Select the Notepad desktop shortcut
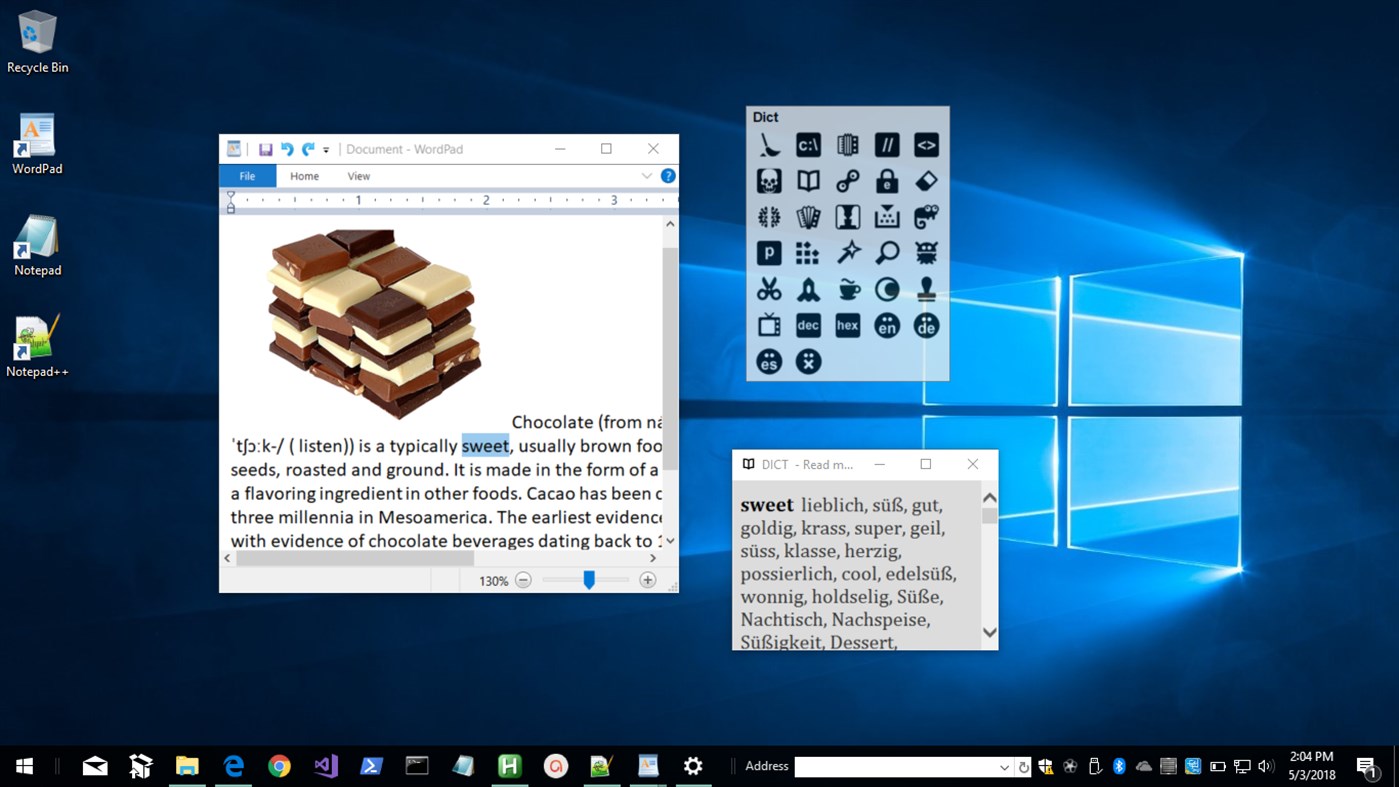This screenshot has height=787, width=1399. click(x=37, y=246)
